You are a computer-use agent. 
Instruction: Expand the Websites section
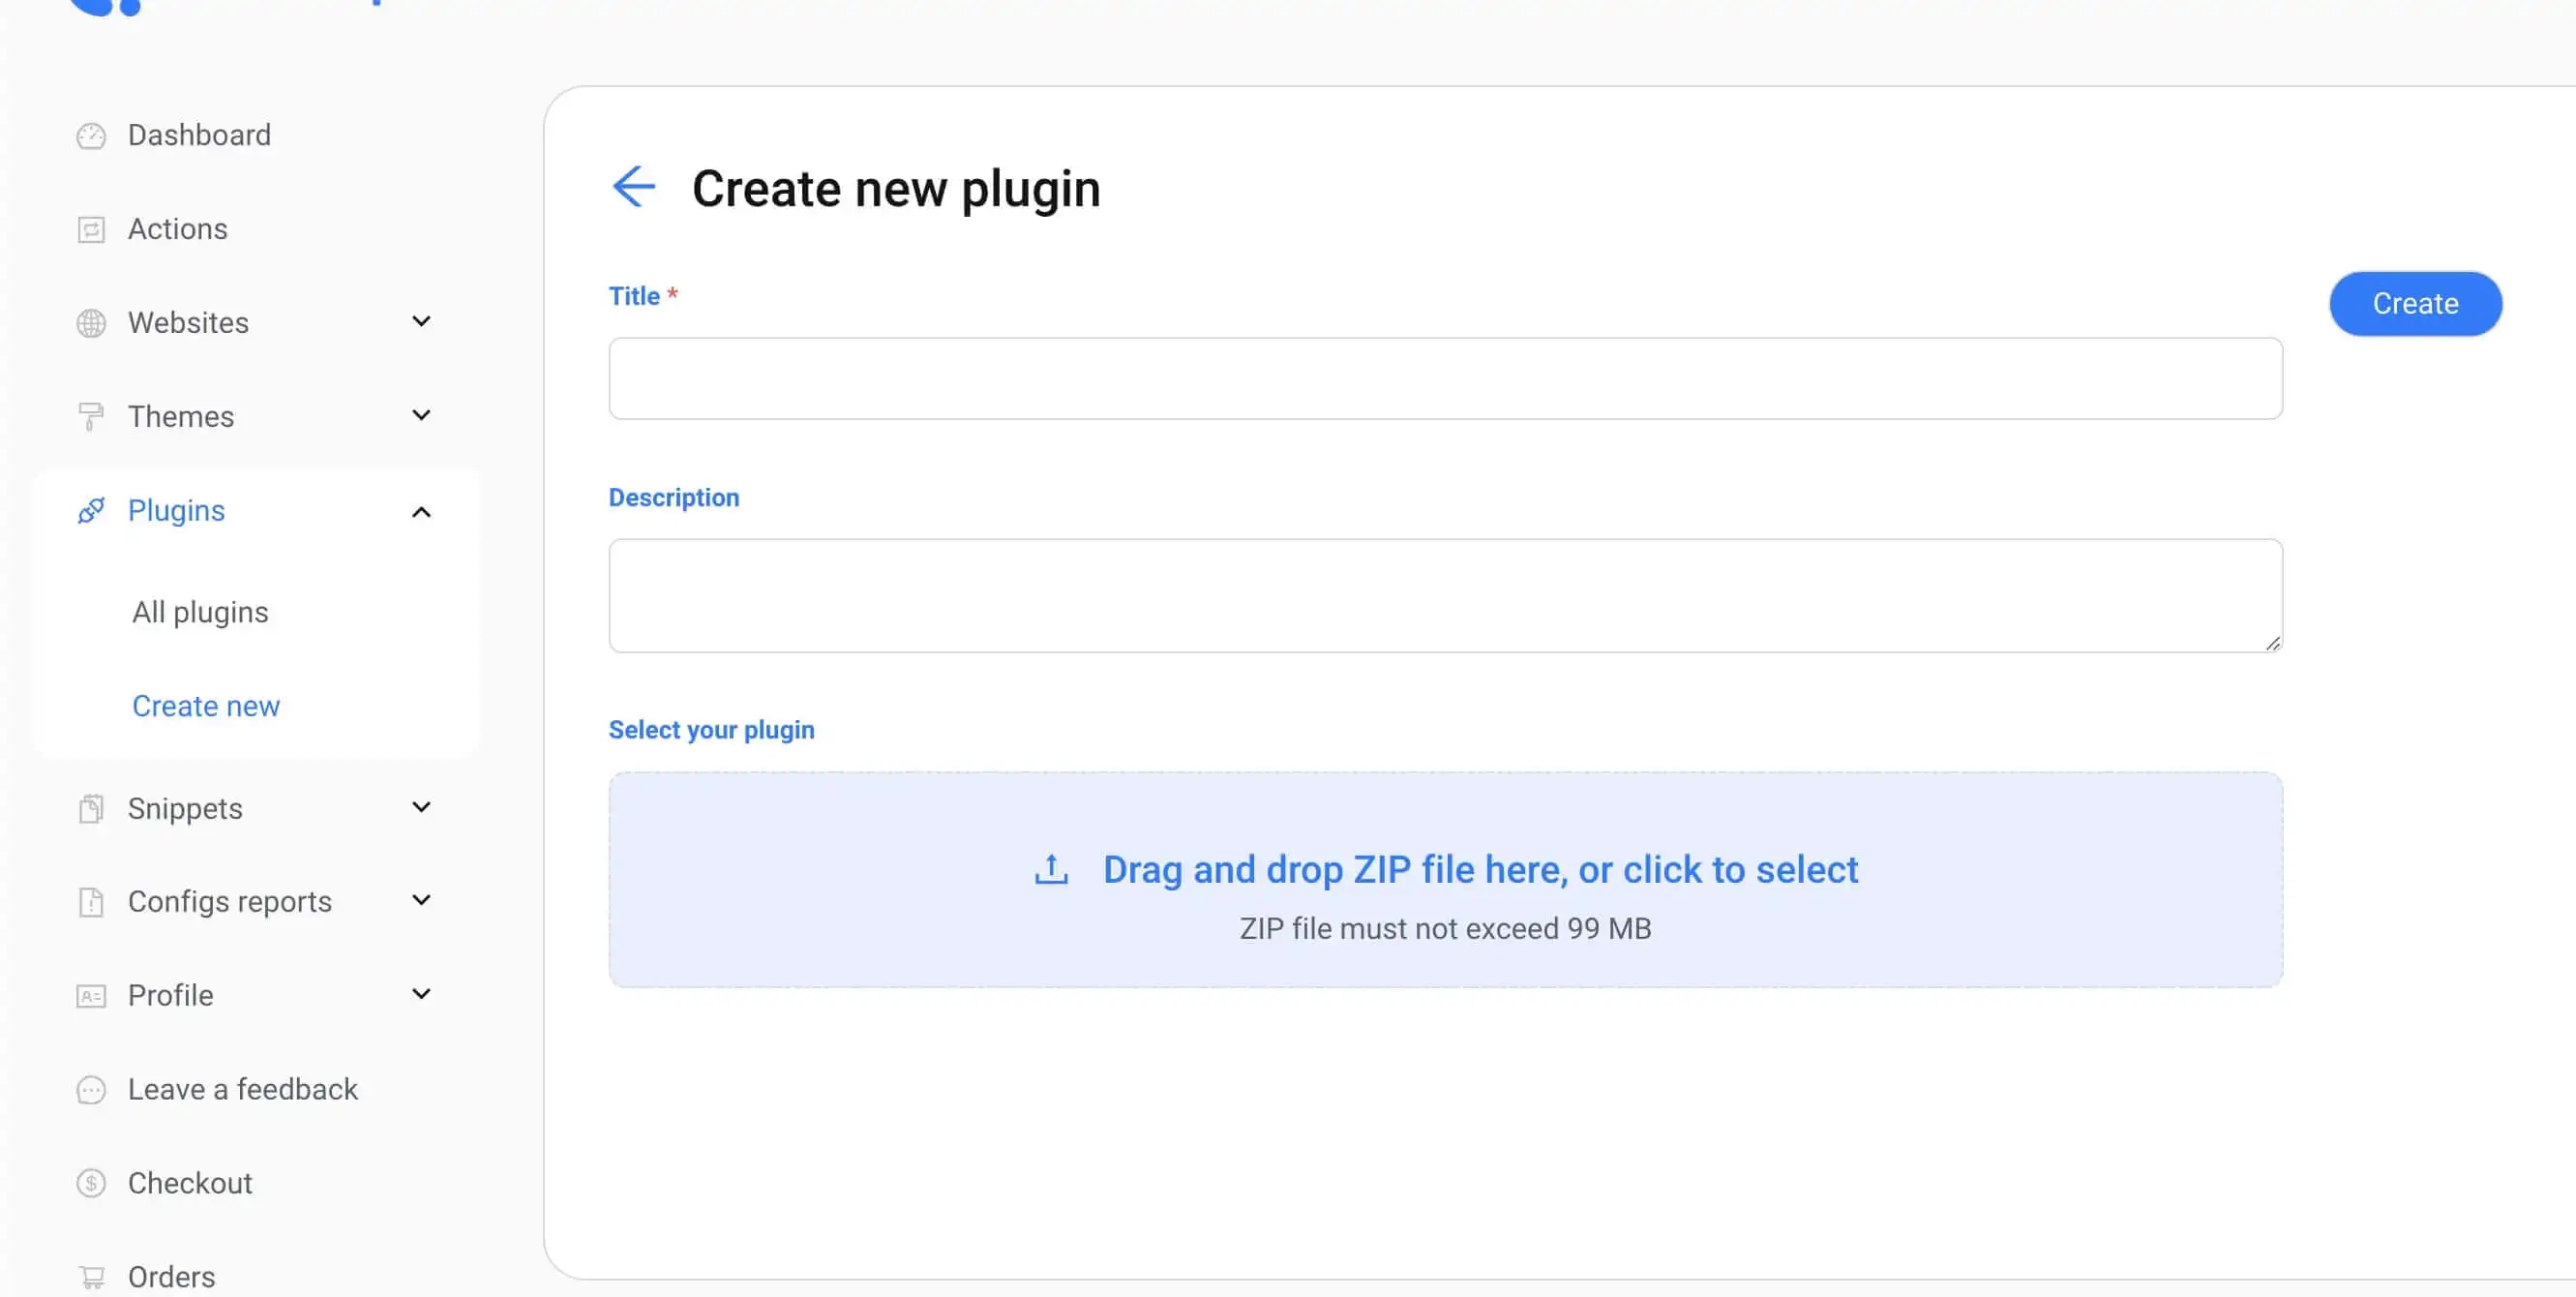point(421,322)
